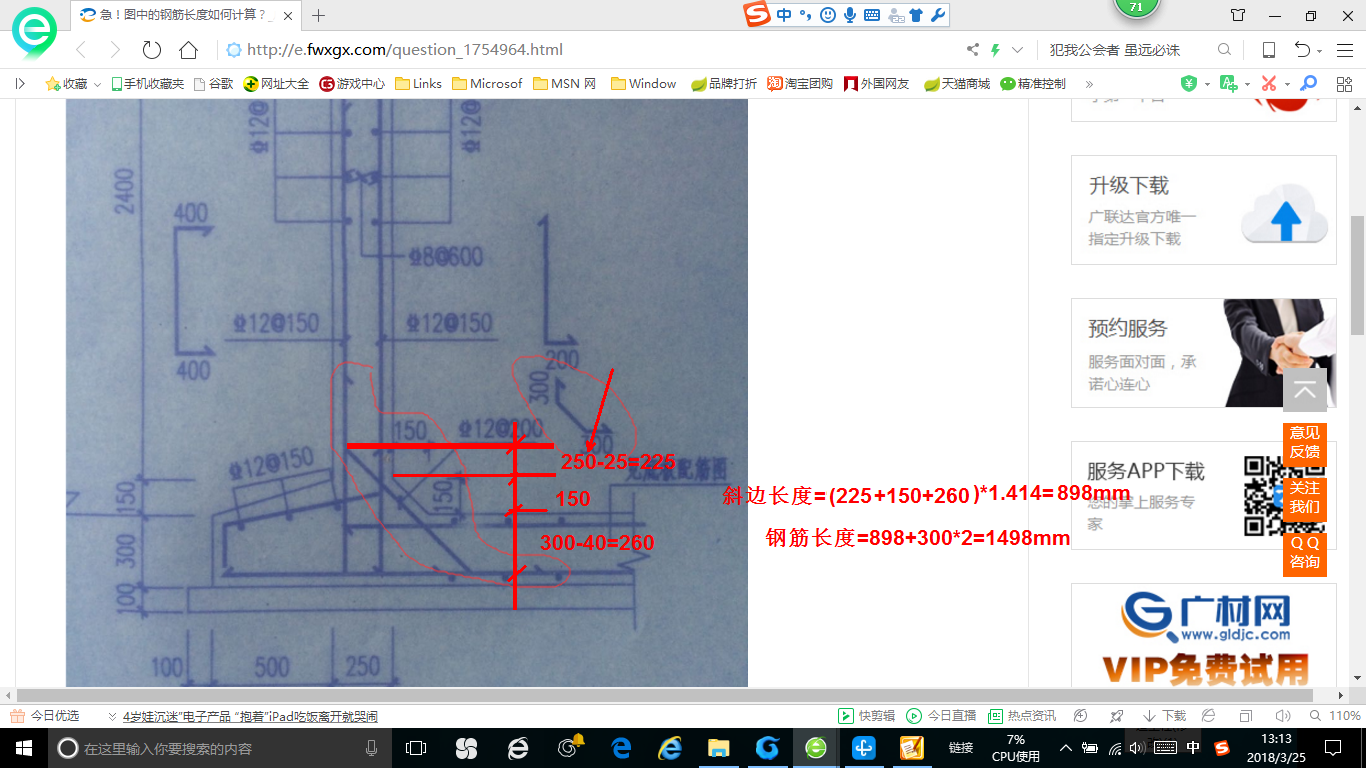Show more bookmarks with double chevron
Image resolution: width=1366 pixels, height=768 pixels.
[x=1089, y=84]
